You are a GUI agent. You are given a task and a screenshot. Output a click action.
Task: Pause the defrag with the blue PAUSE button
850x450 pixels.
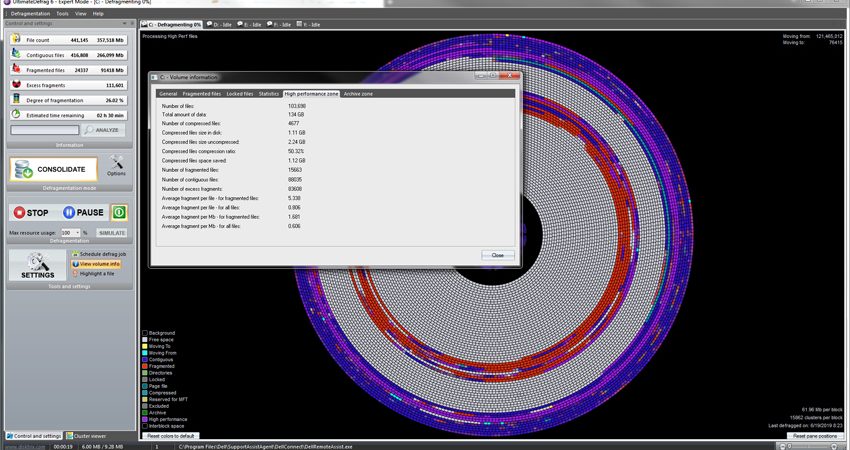[83, 213]
